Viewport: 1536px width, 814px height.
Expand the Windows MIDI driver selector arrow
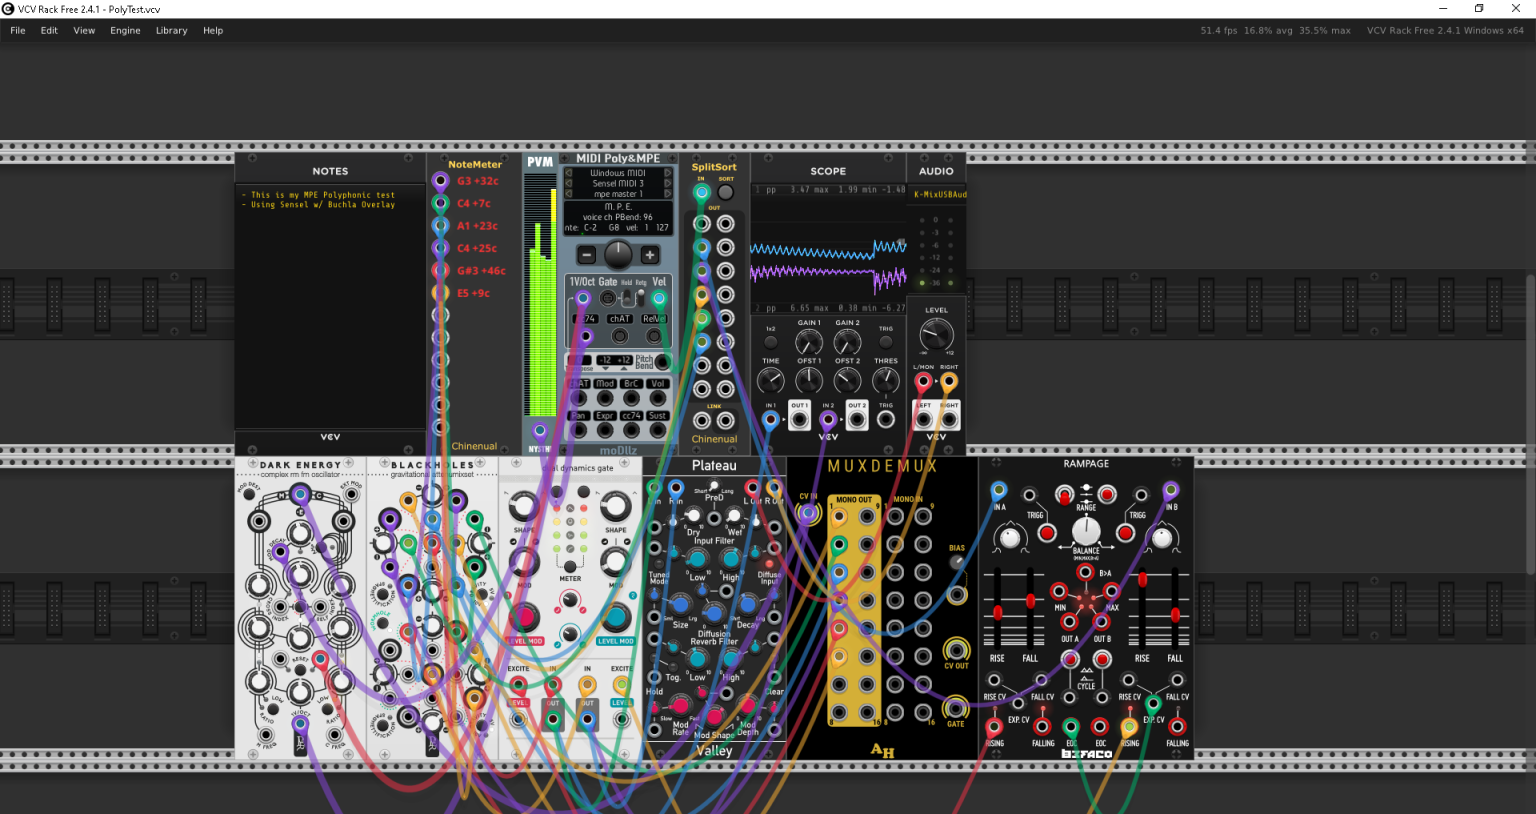[667, 173]
